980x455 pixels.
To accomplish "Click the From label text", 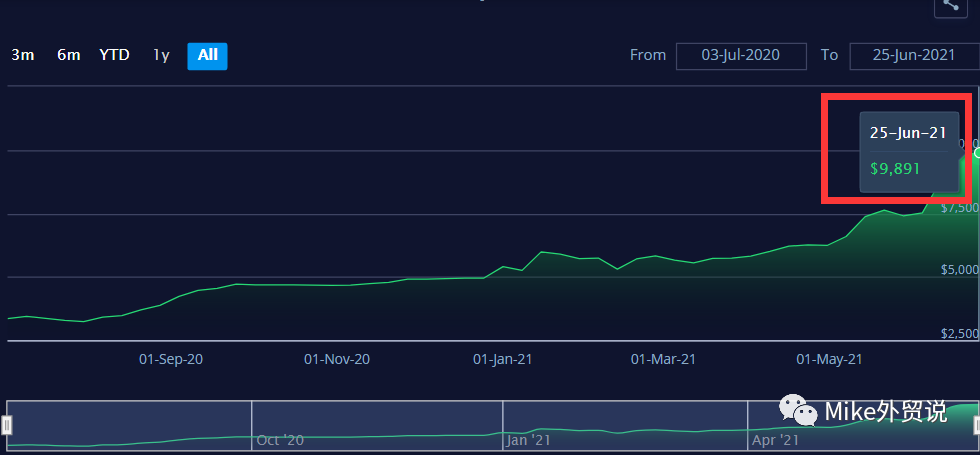I will coord(648,55).
